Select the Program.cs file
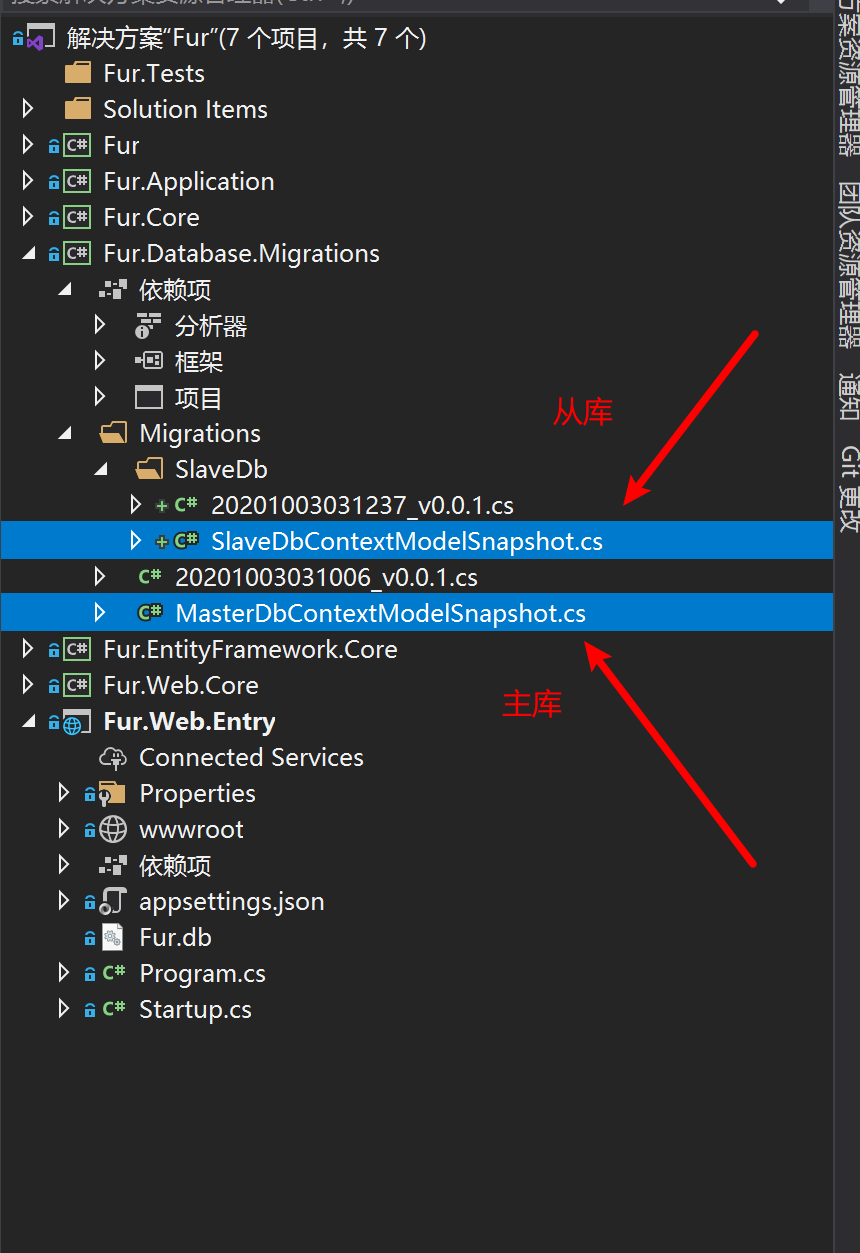The height and width of the screenshot is (1253, 860). (202, 974)
